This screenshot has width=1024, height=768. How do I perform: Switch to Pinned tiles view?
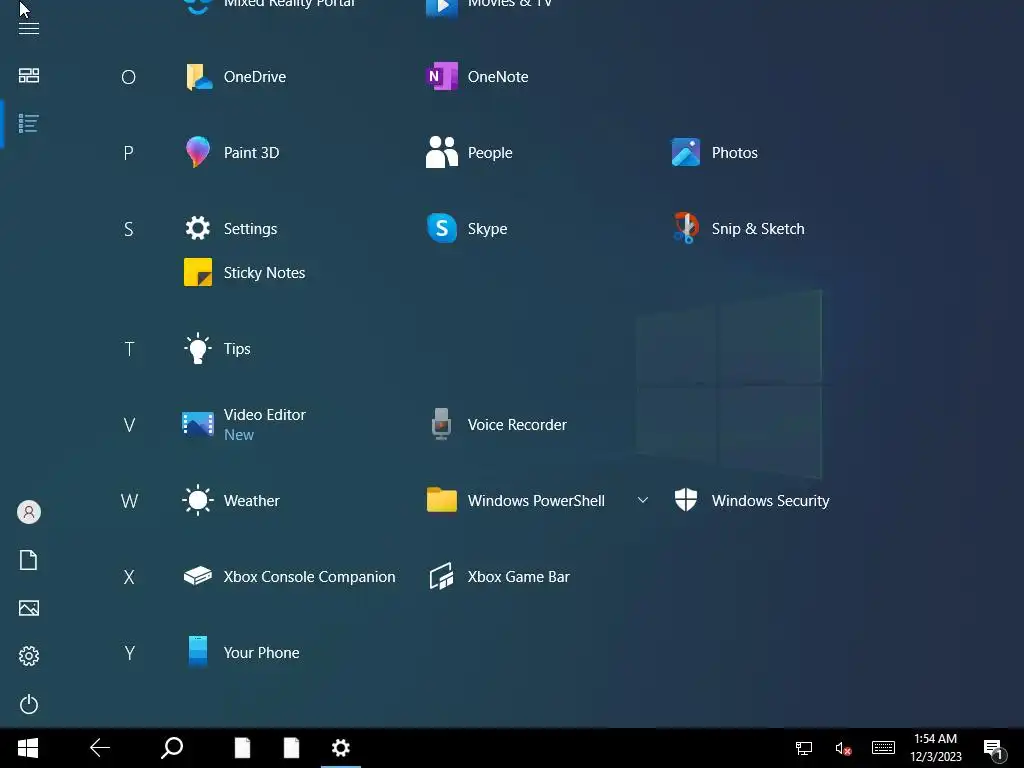[29, 76]
